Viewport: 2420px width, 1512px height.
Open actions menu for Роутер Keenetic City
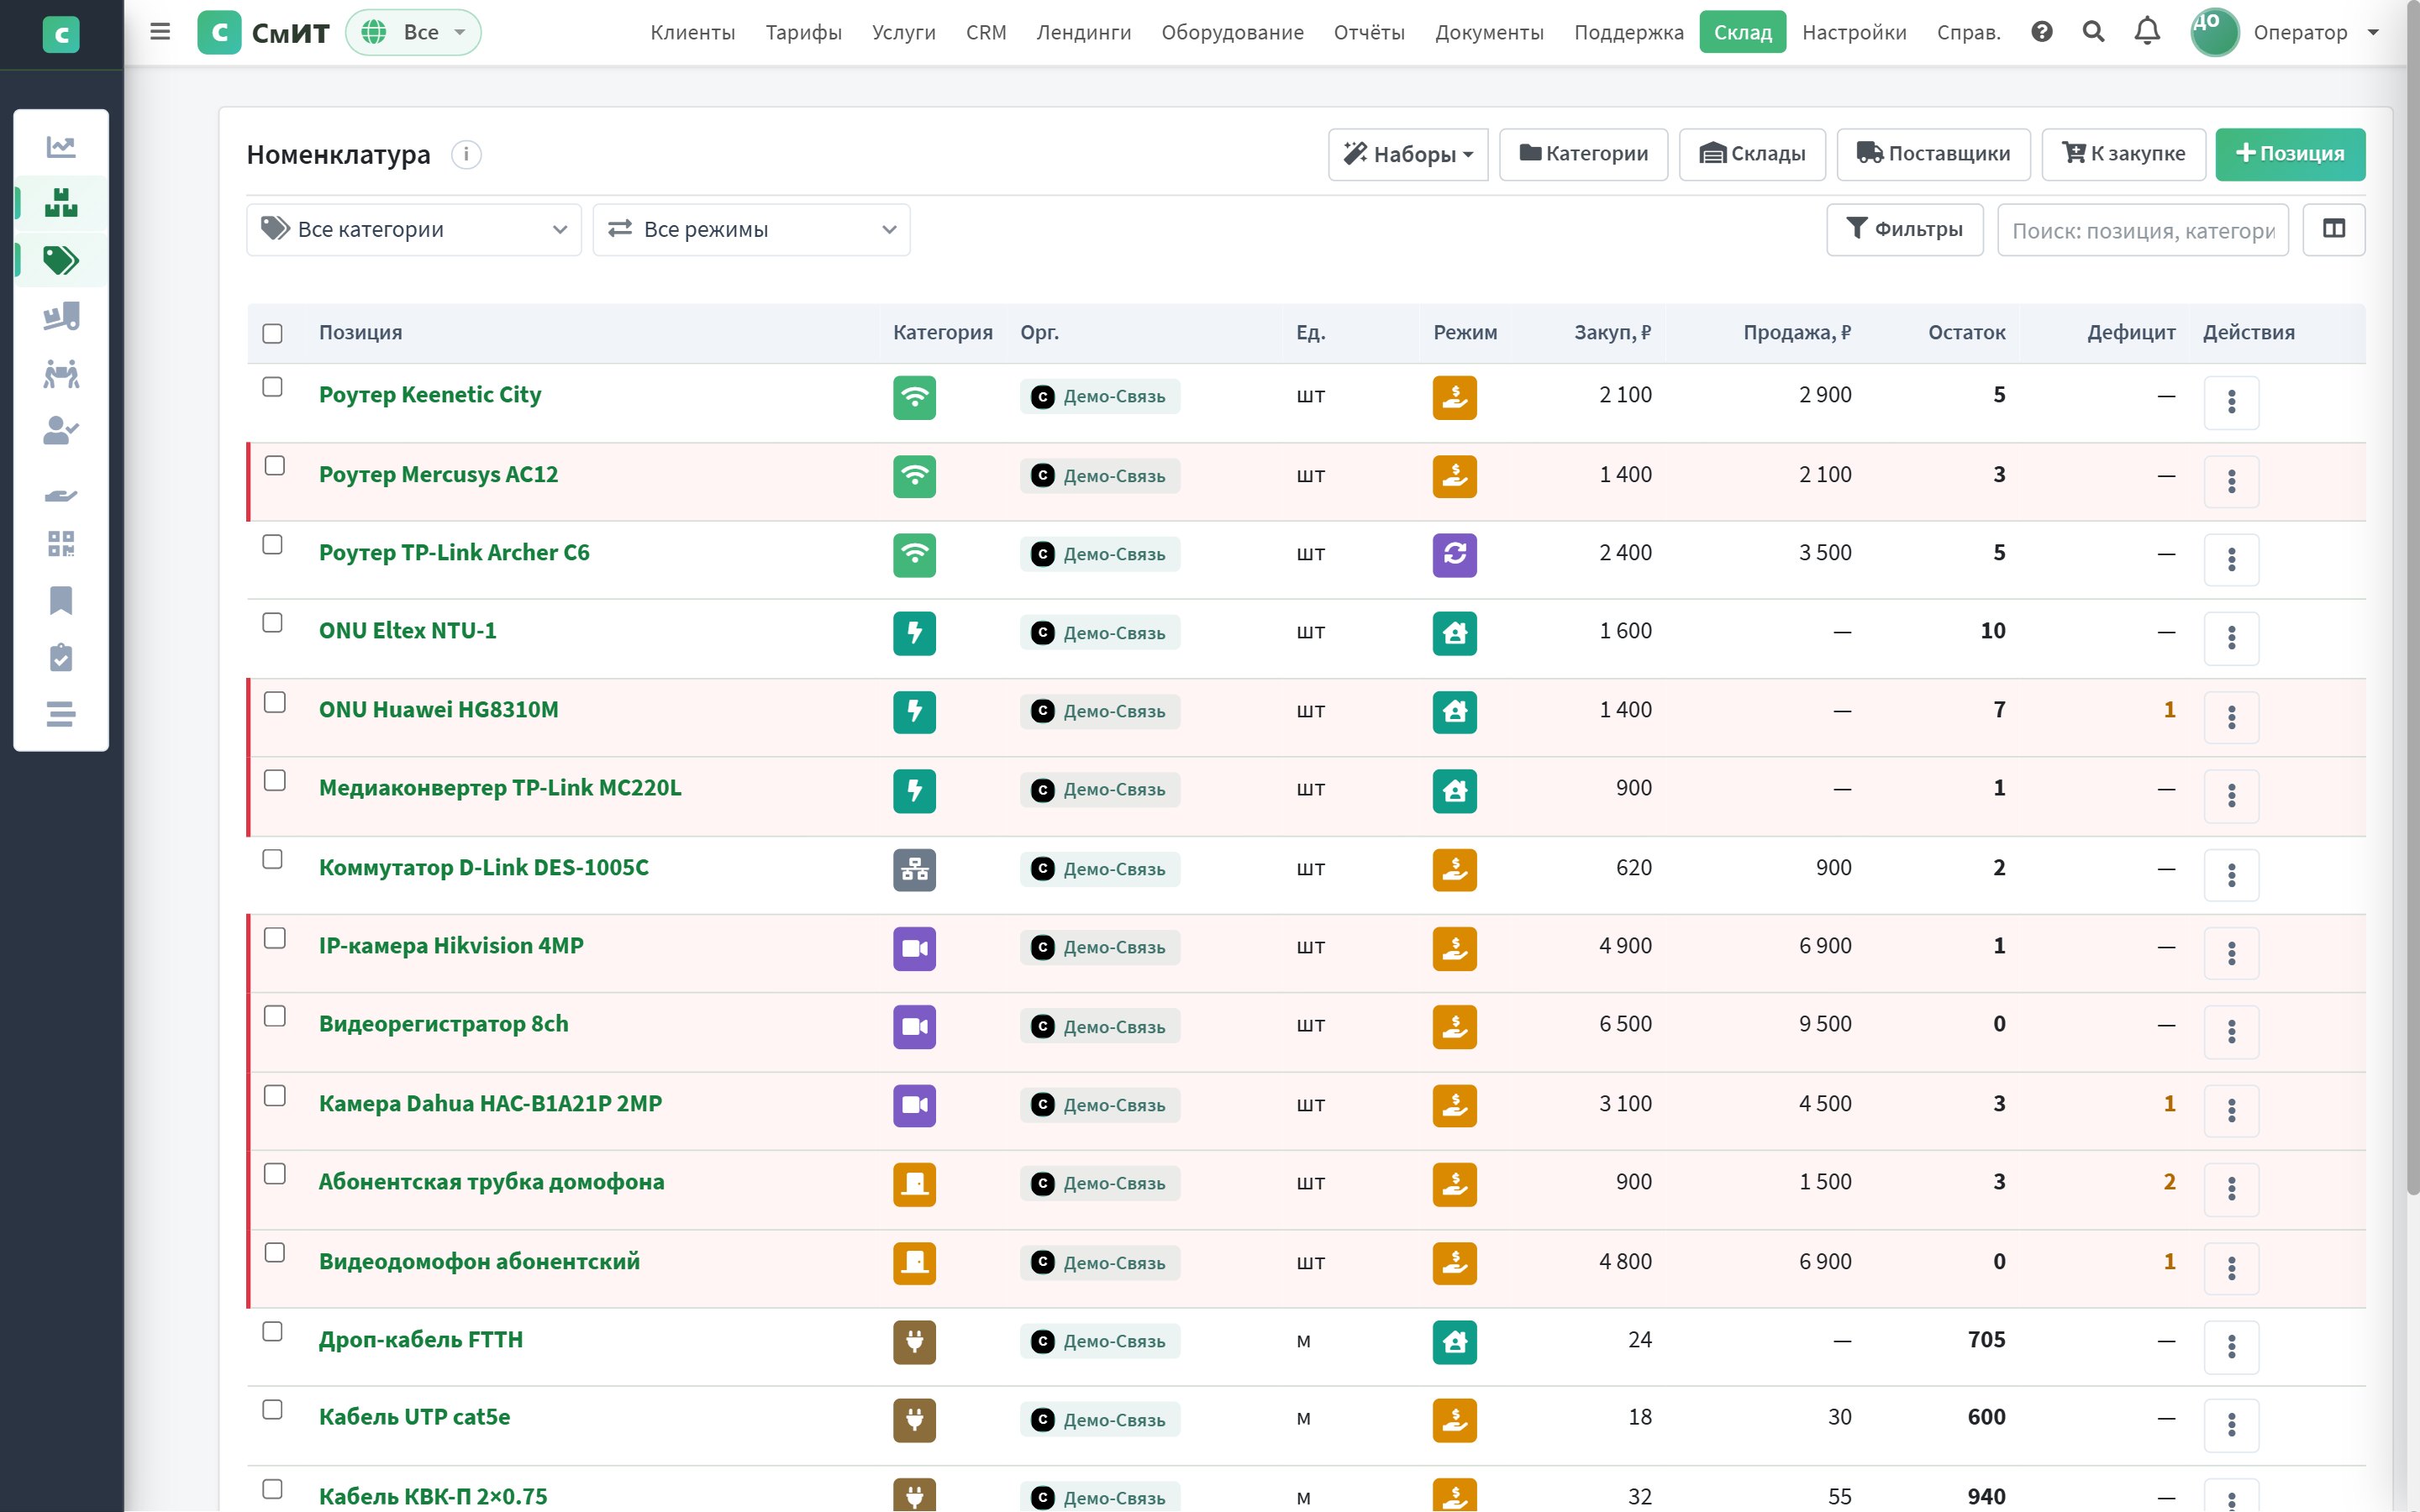[x=2231, y=402]
